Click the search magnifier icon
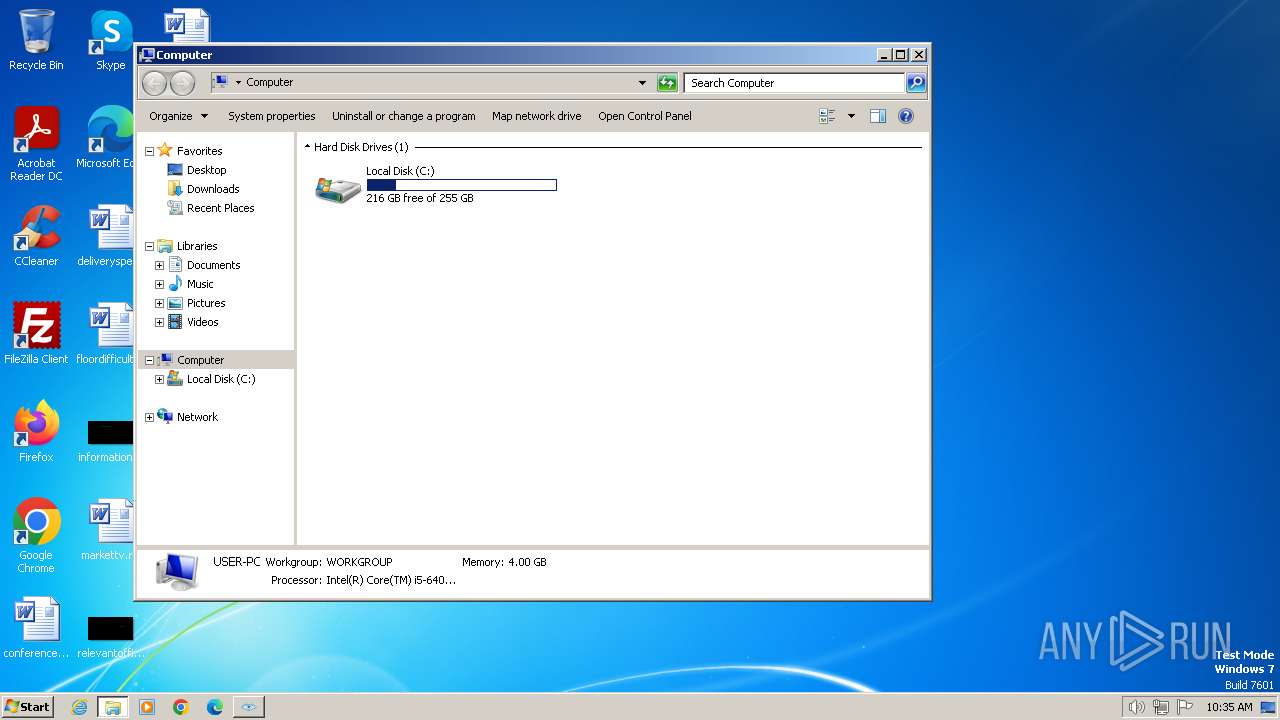The height and width of the screenshot is (720, 1280). [916, 83]
